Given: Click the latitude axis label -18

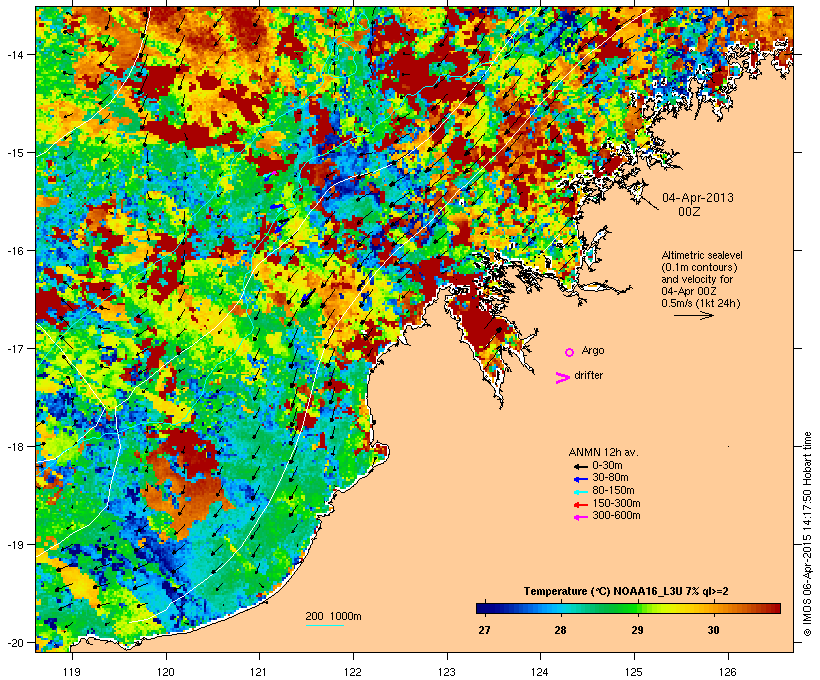Looking at the screenshot, I should click(14, 446).
